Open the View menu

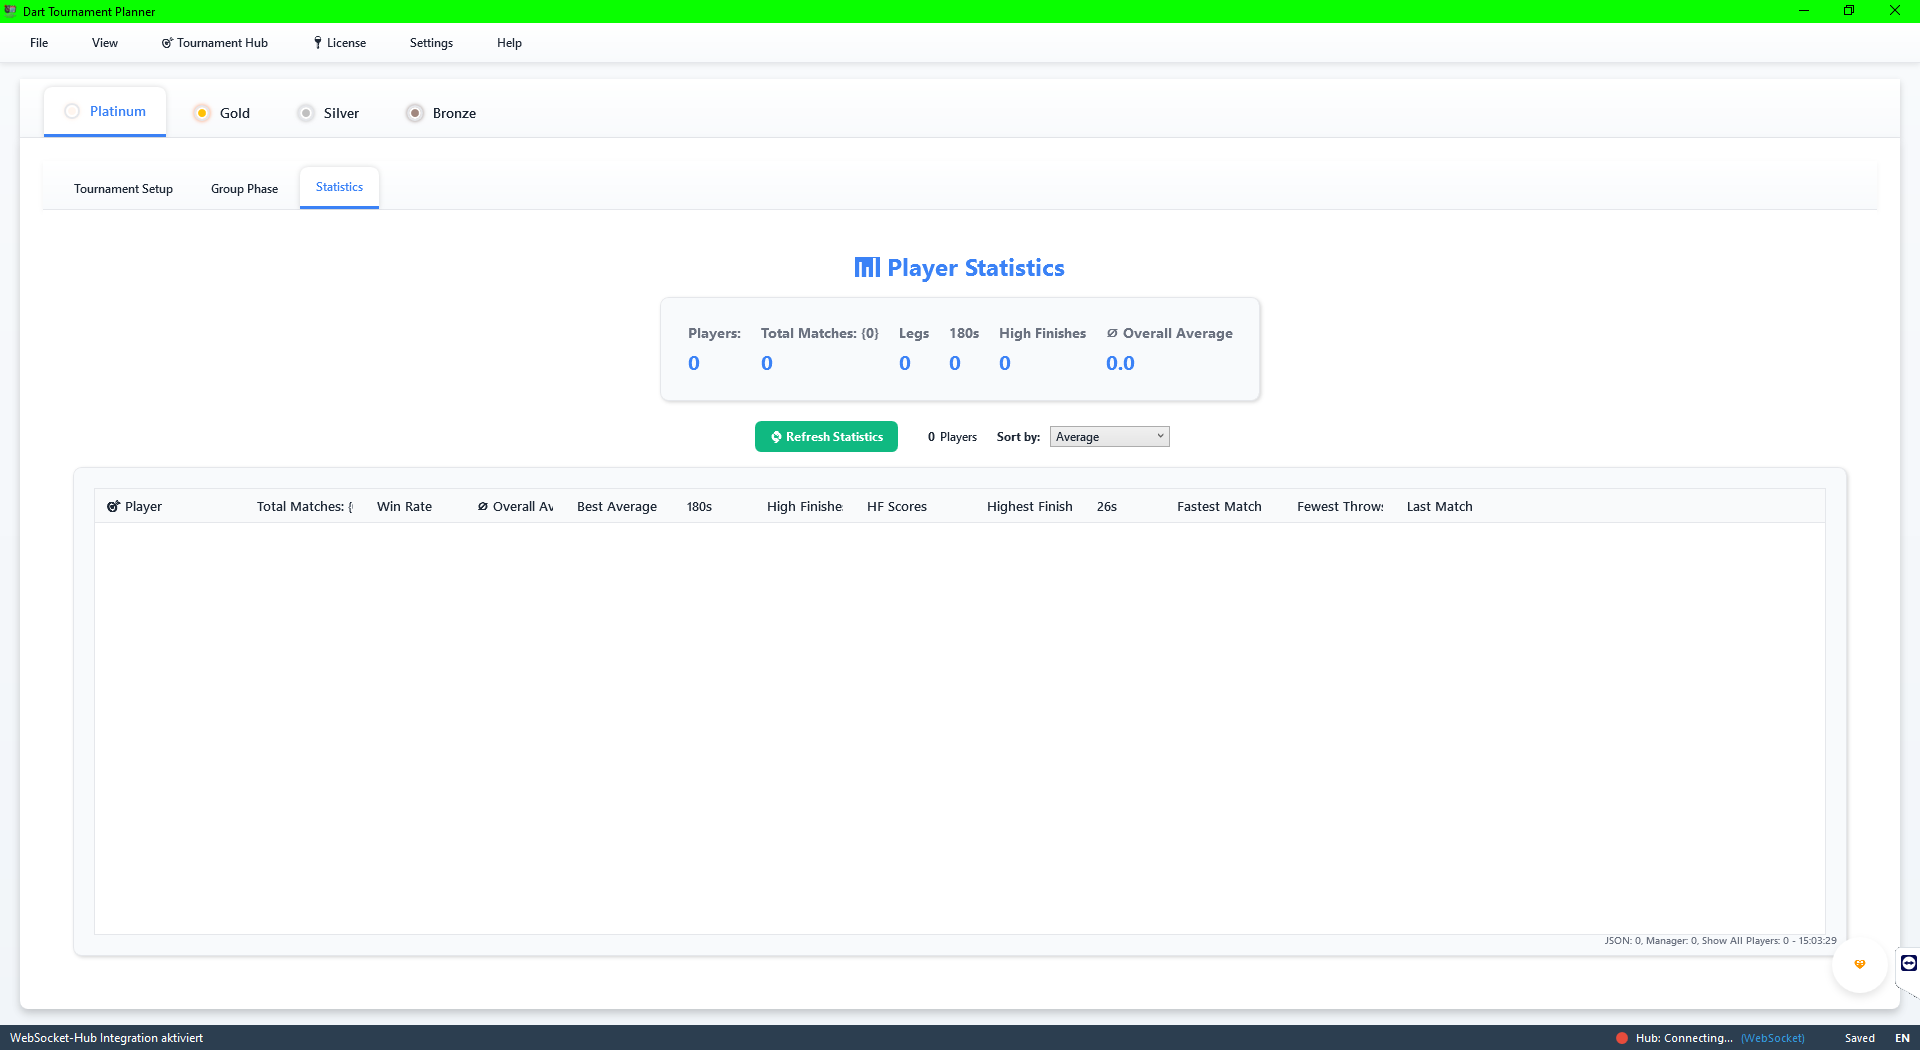point(105,43)
